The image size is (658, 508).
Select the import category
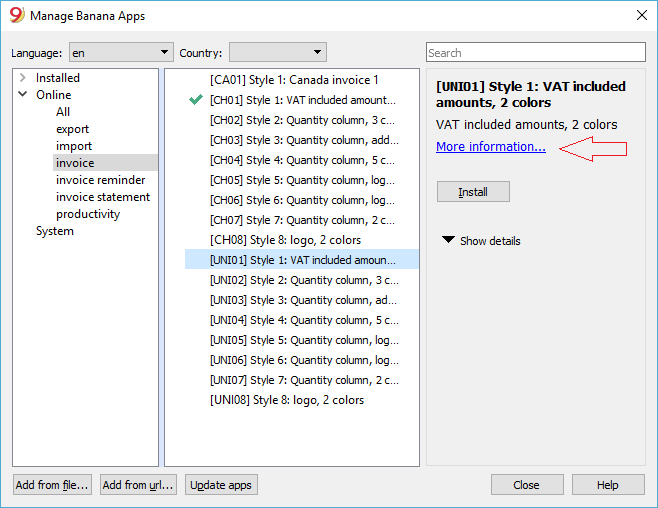click(74, 146)
